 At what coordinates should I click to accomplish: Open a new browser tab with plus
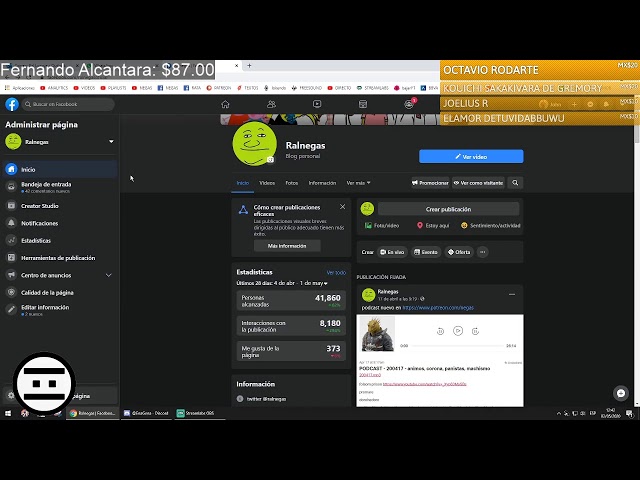click(x=249, y=65)
